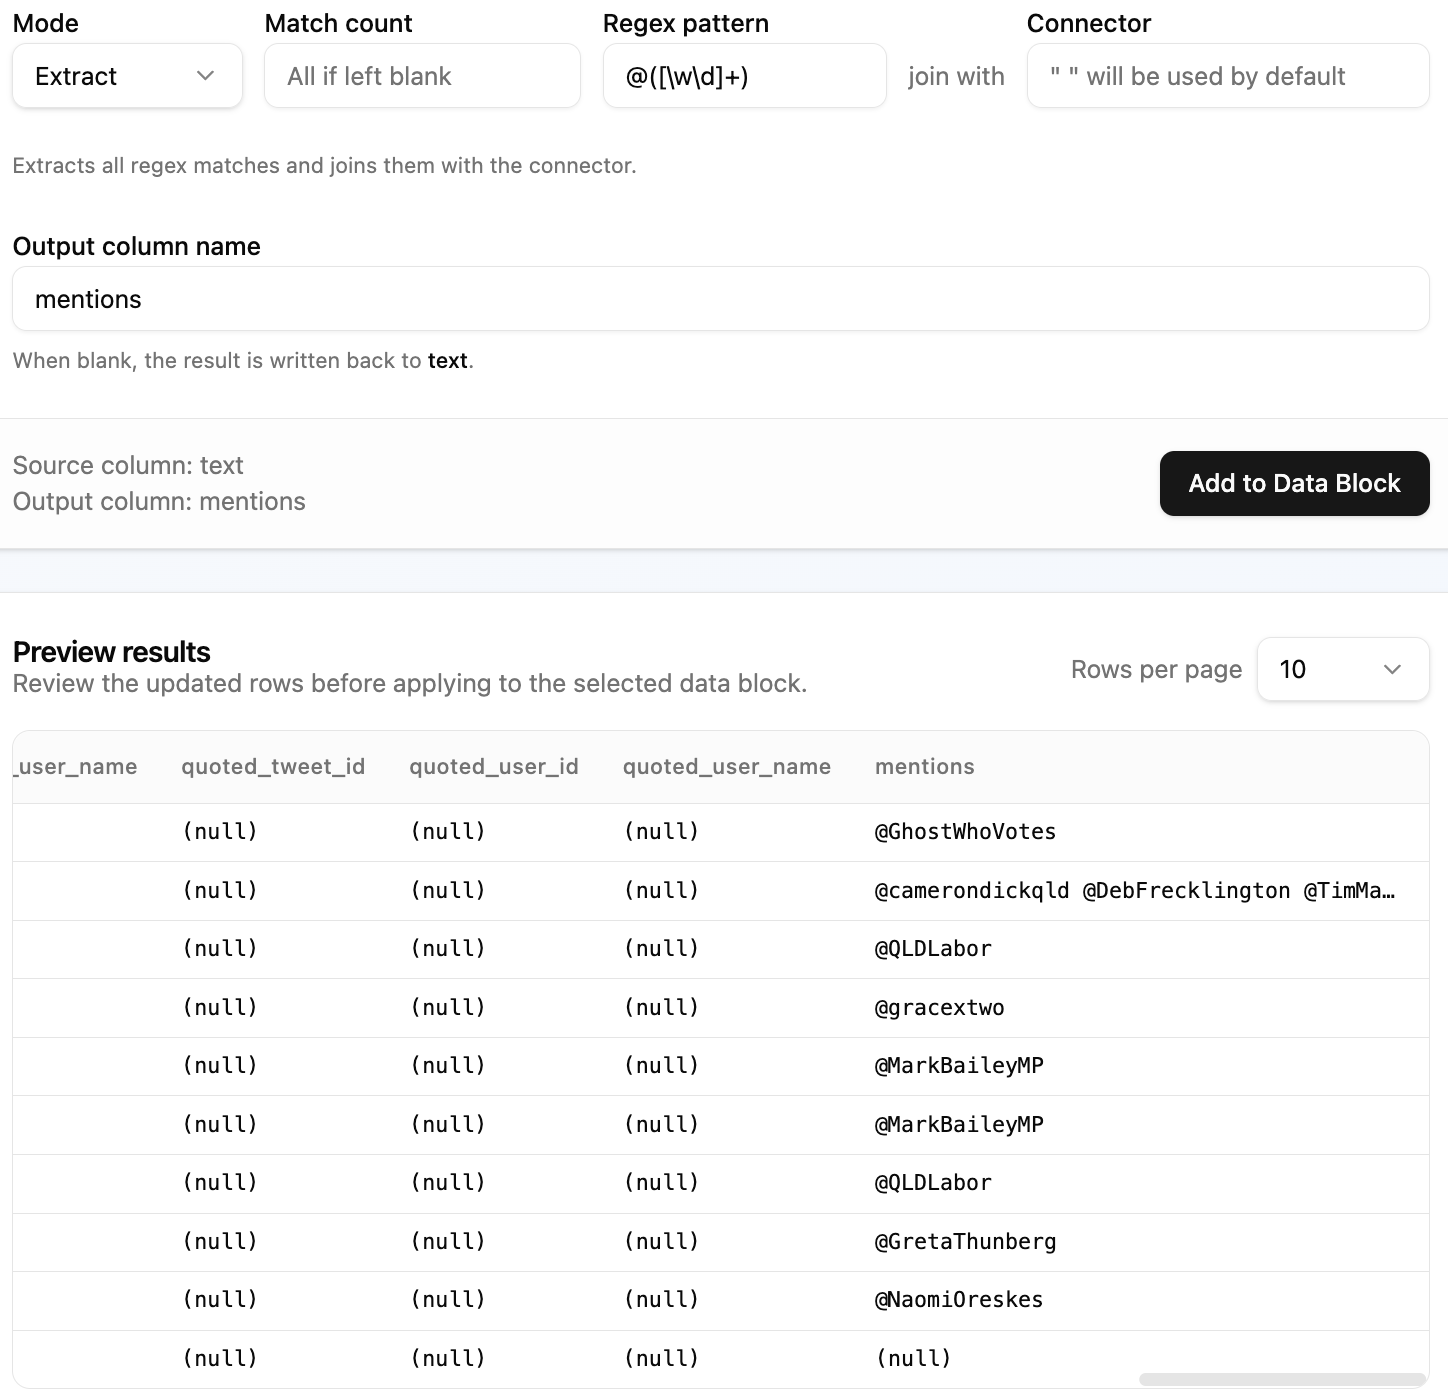Click the (null) cell in mentions column

914,1359
